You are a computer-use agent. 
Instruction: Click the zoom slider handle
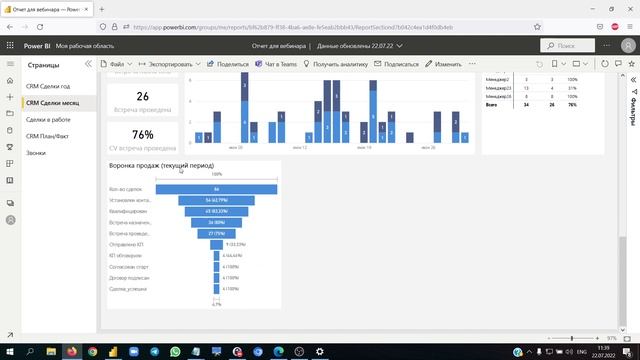pyautogui.click(x=572, y=338)
